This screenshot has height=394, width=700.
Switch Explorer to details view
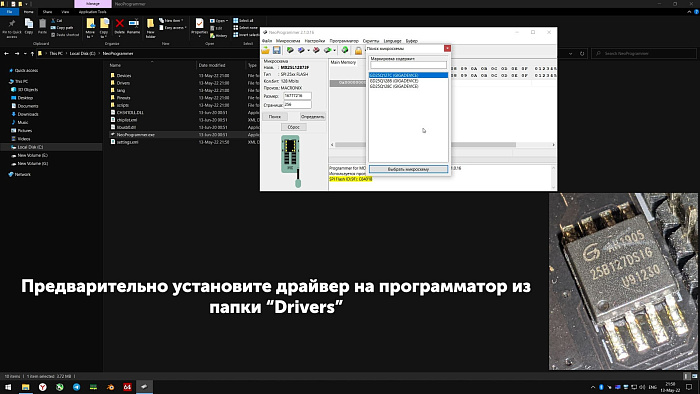(688, 376)
